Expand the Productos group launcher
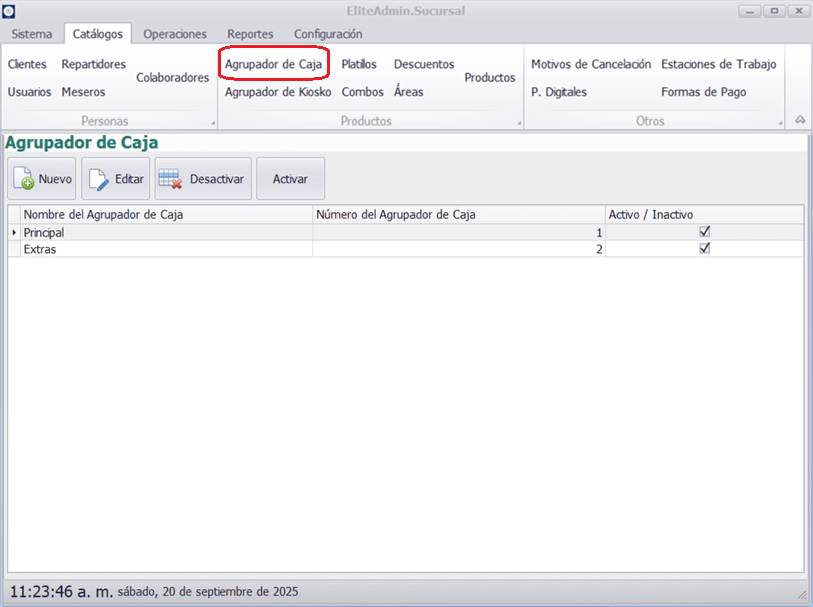The width and height of the screenshot is (813, 607). (x=519, y=124)
